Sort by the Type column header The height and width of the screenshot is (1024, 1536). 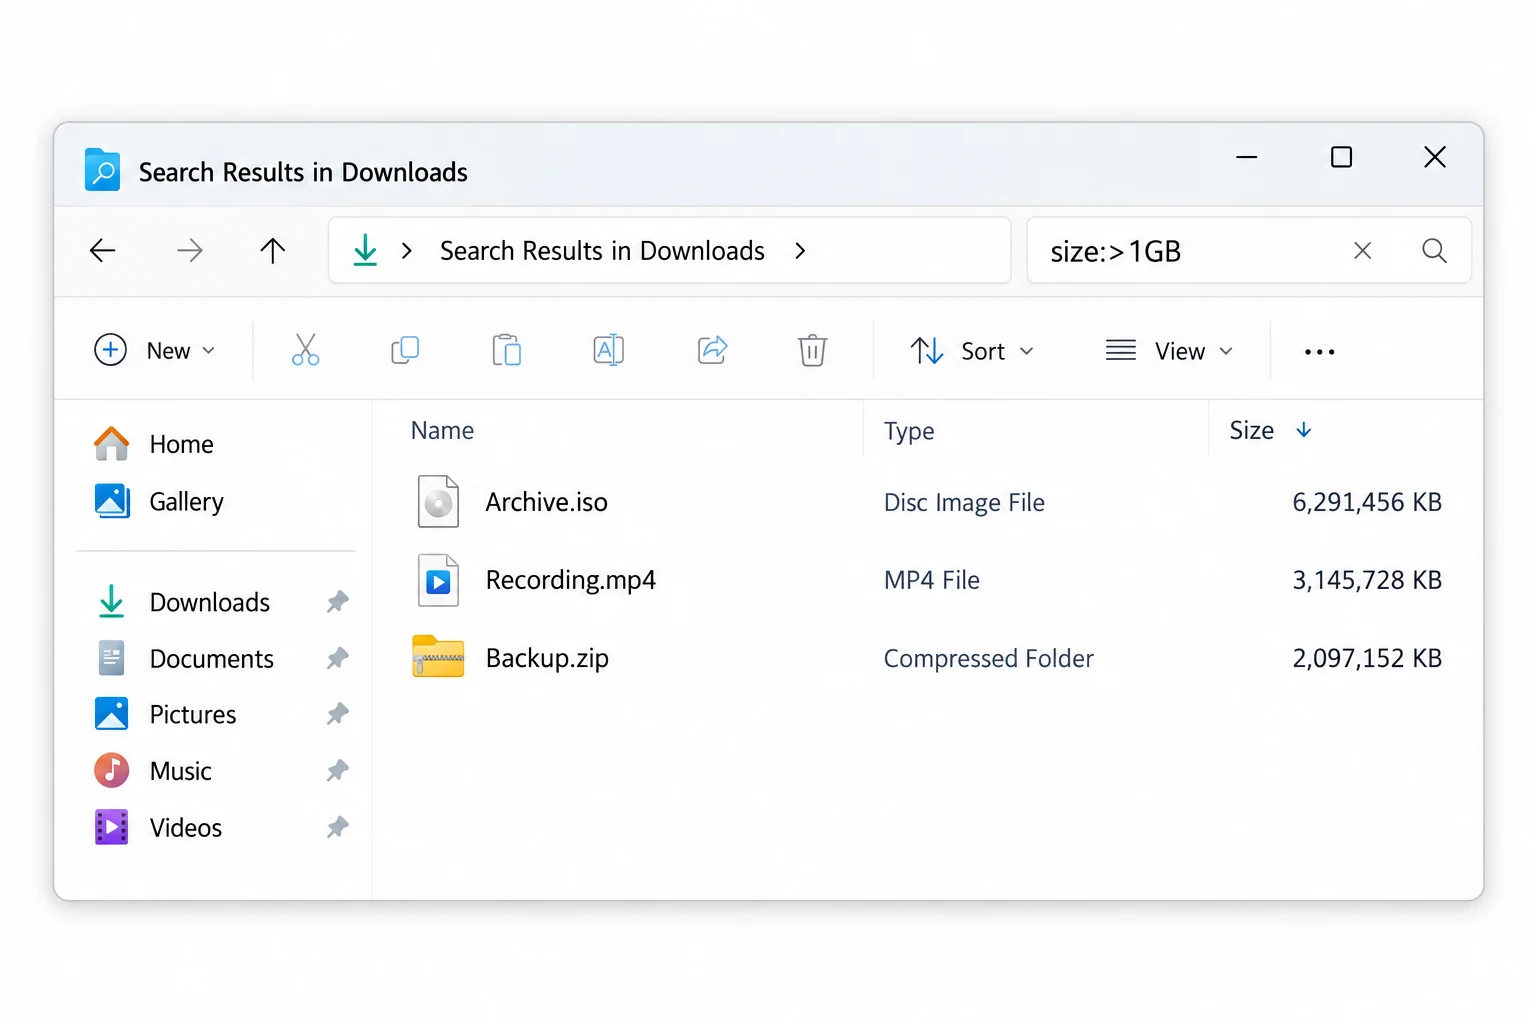click(909, 431)
